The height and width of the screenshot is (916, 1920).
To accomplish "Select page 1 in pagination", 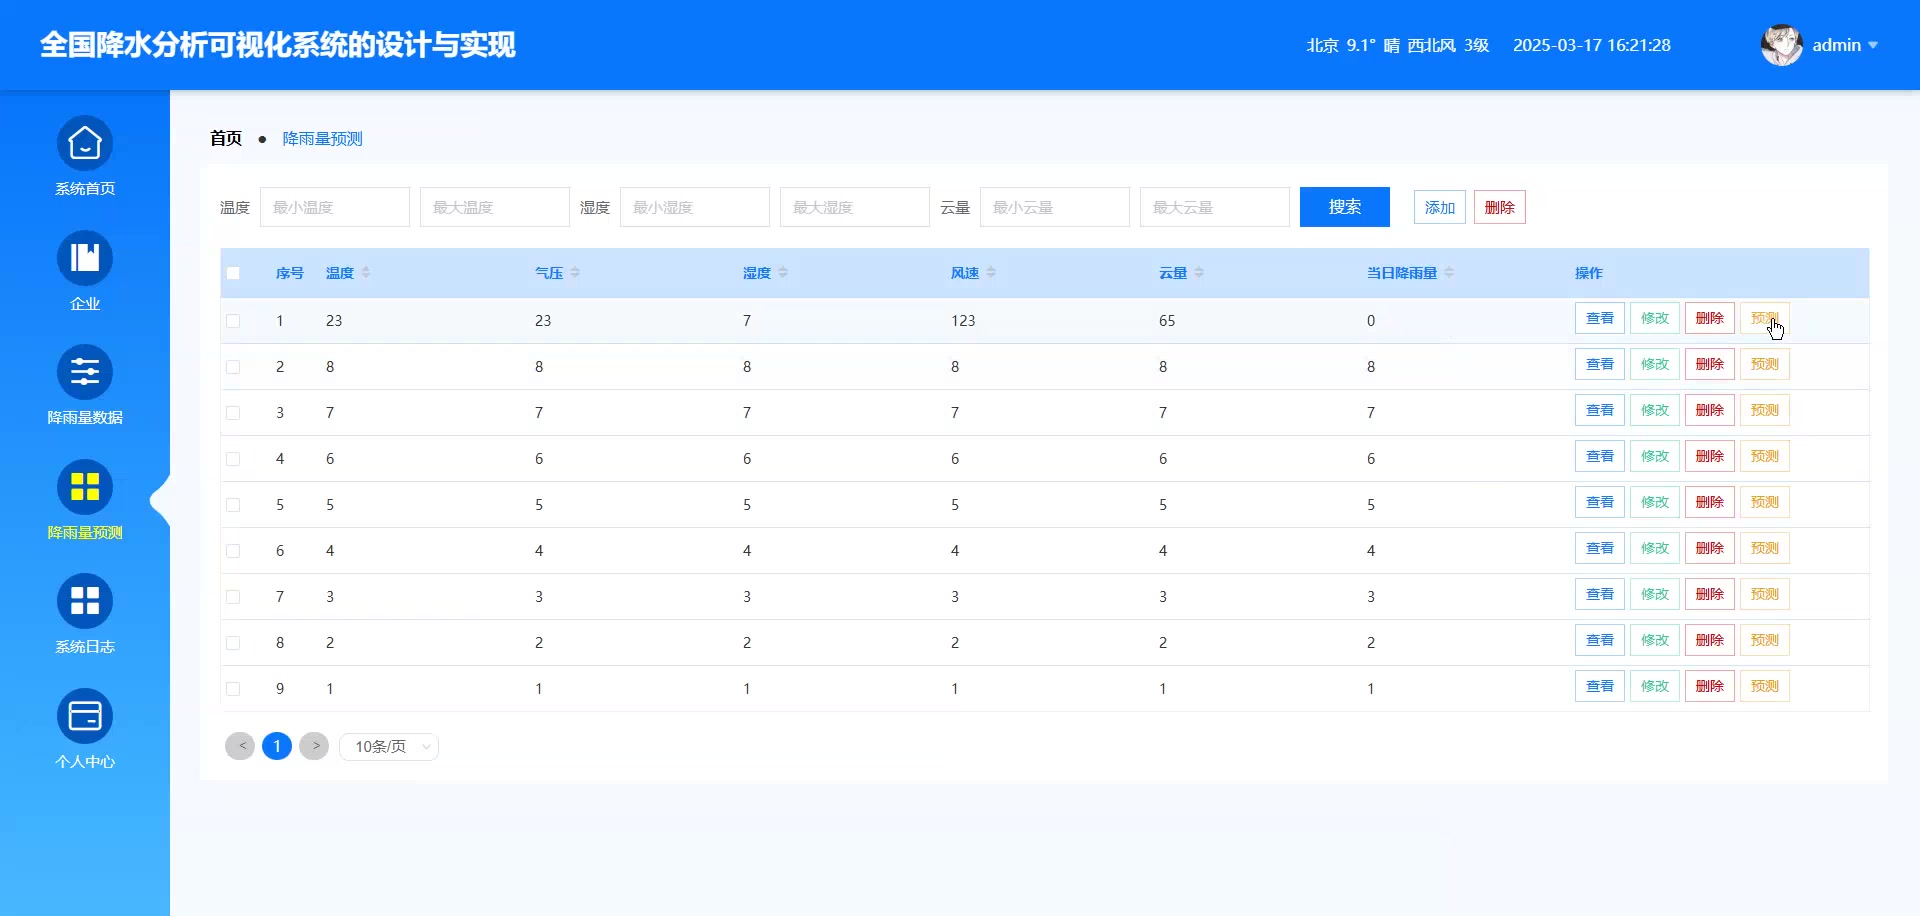I will pyautogui.click(x=277, y=746).
